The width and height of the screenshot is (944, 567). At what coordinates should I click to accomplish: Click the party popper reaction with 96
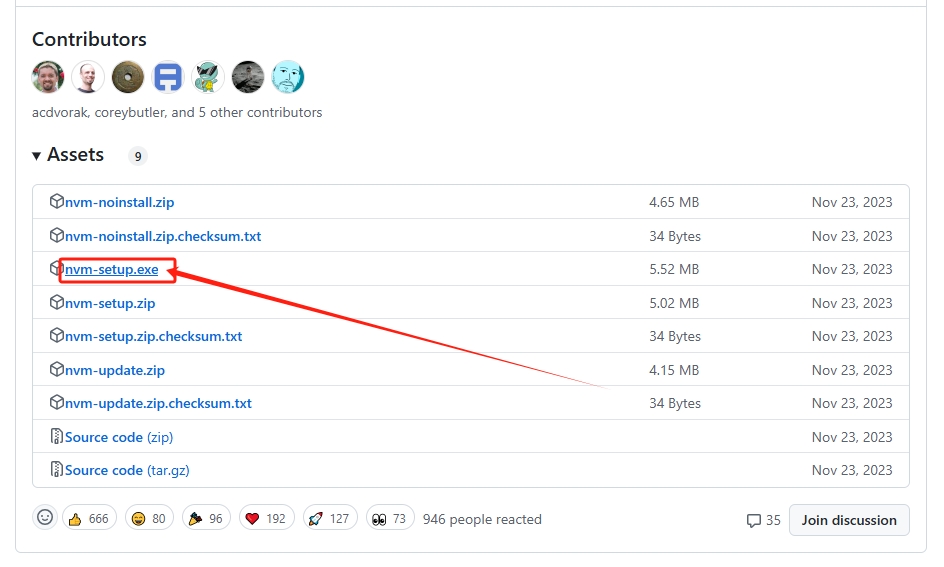(206, 519)
